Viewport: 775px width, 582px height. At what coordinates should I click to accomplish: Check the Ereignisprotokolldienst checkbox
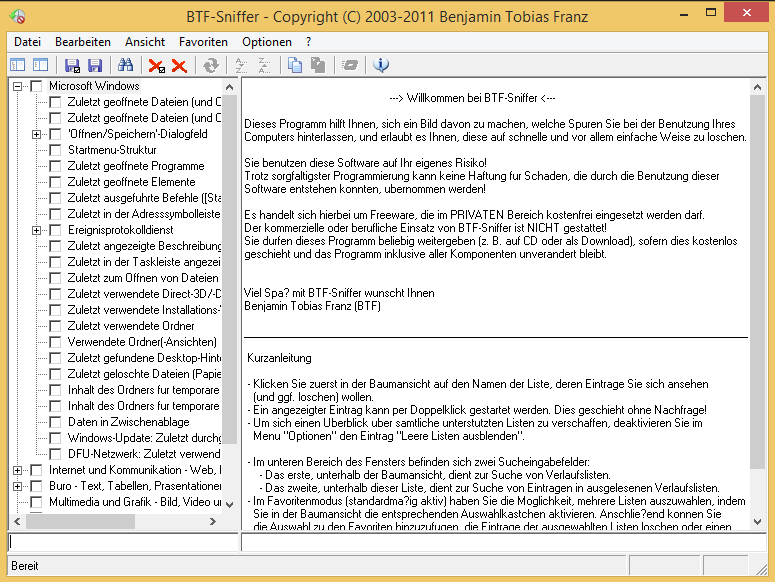click(x=55, y=230)
